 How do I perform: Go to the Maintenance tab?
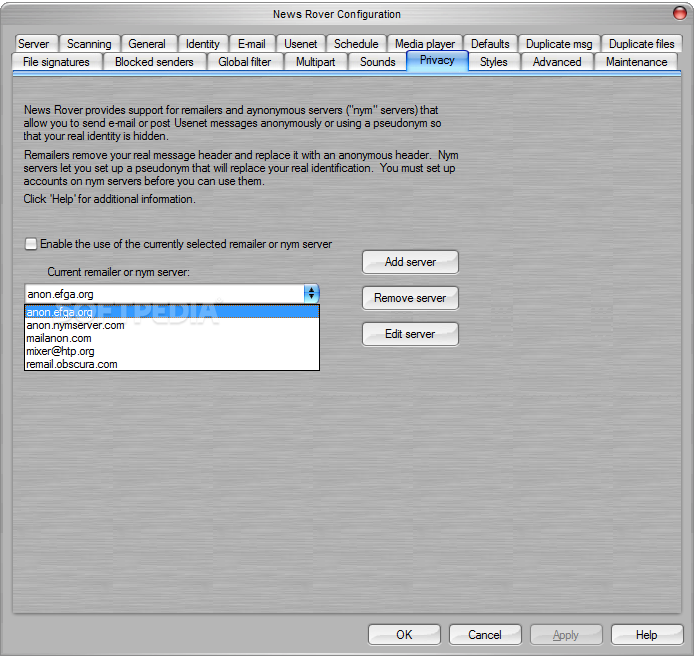coord(636,62)
